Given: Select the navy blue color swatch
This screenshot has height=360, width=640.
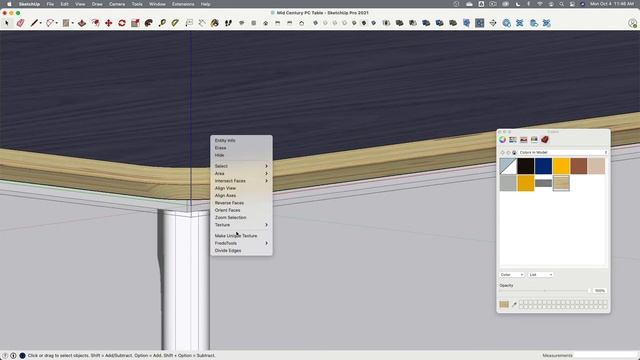Looking at the screenshot, I should coord(543,166).
